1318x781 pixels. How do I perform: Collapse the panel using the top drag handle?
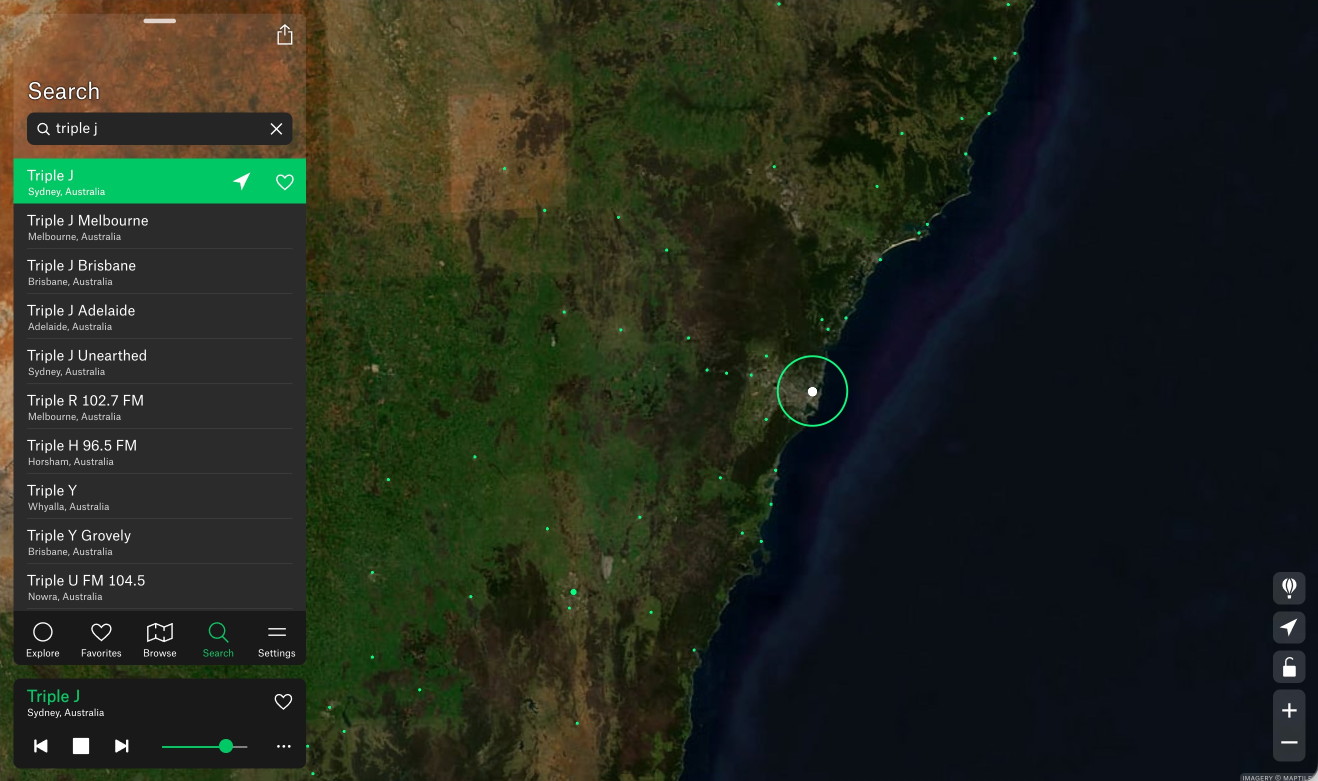point(160,21)
